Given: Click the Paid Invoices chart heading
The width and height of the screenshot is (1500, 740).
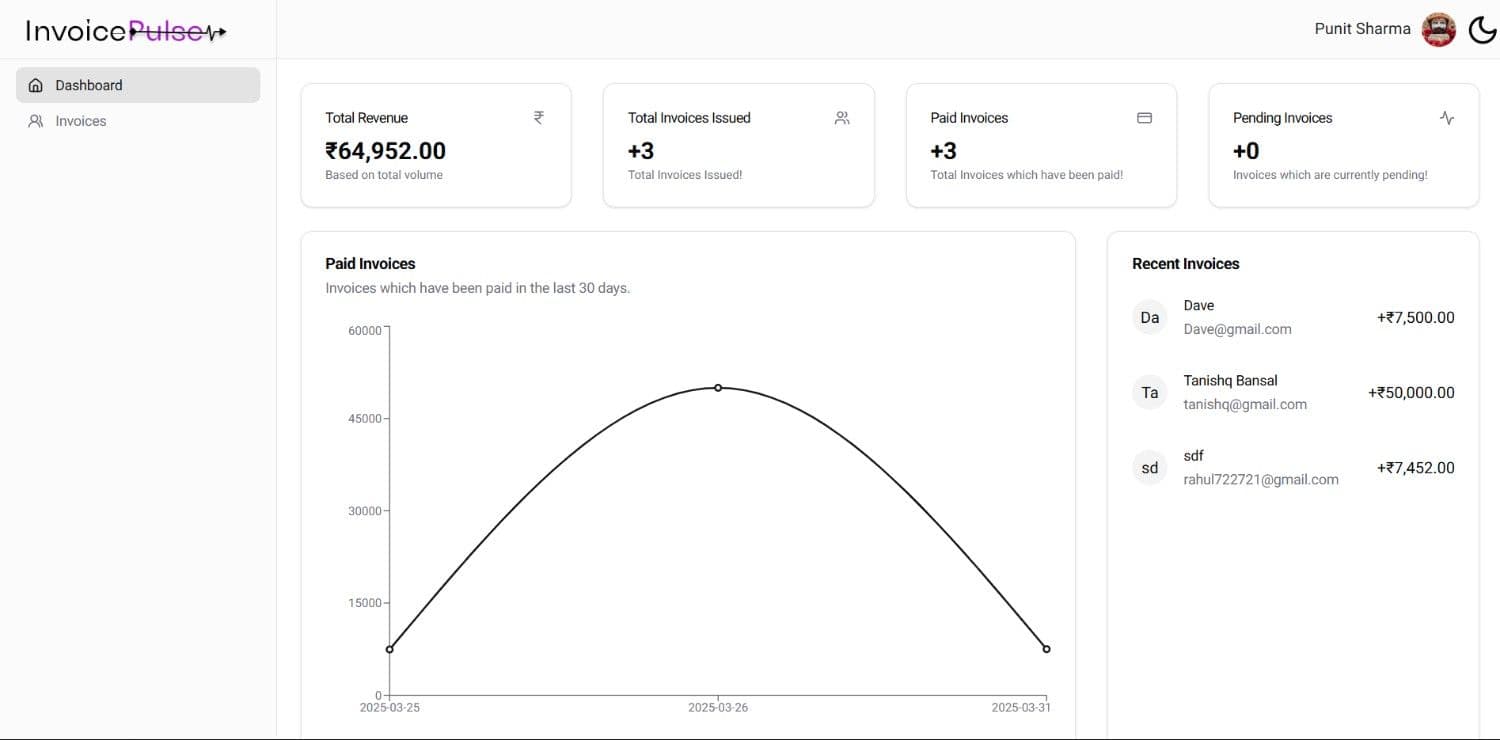Looking at the screenshot, I should pyautogui.click(x=370, y=264).
